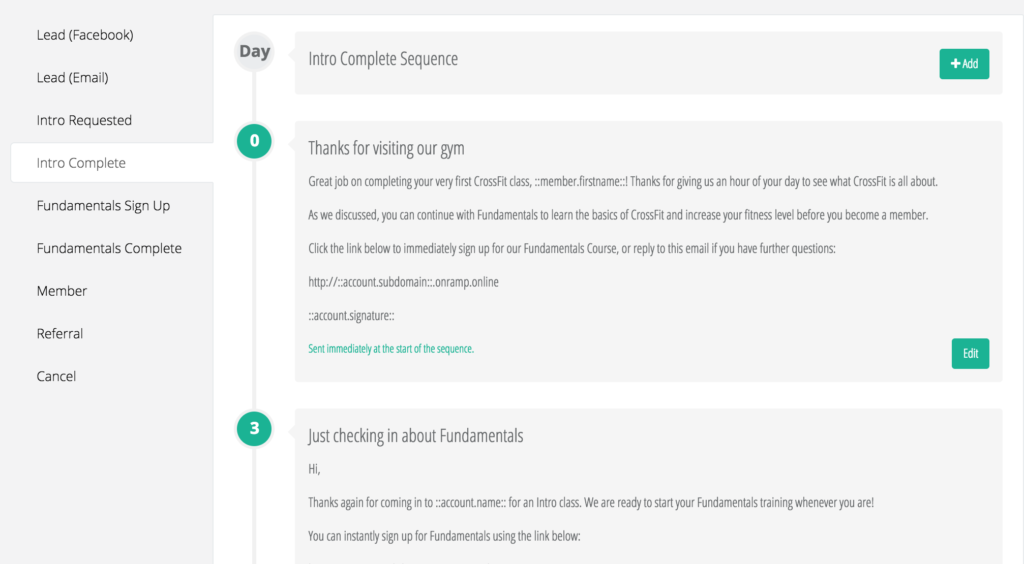
Task: Click the day 0 timeline marker
Action: tap(254, 141)
